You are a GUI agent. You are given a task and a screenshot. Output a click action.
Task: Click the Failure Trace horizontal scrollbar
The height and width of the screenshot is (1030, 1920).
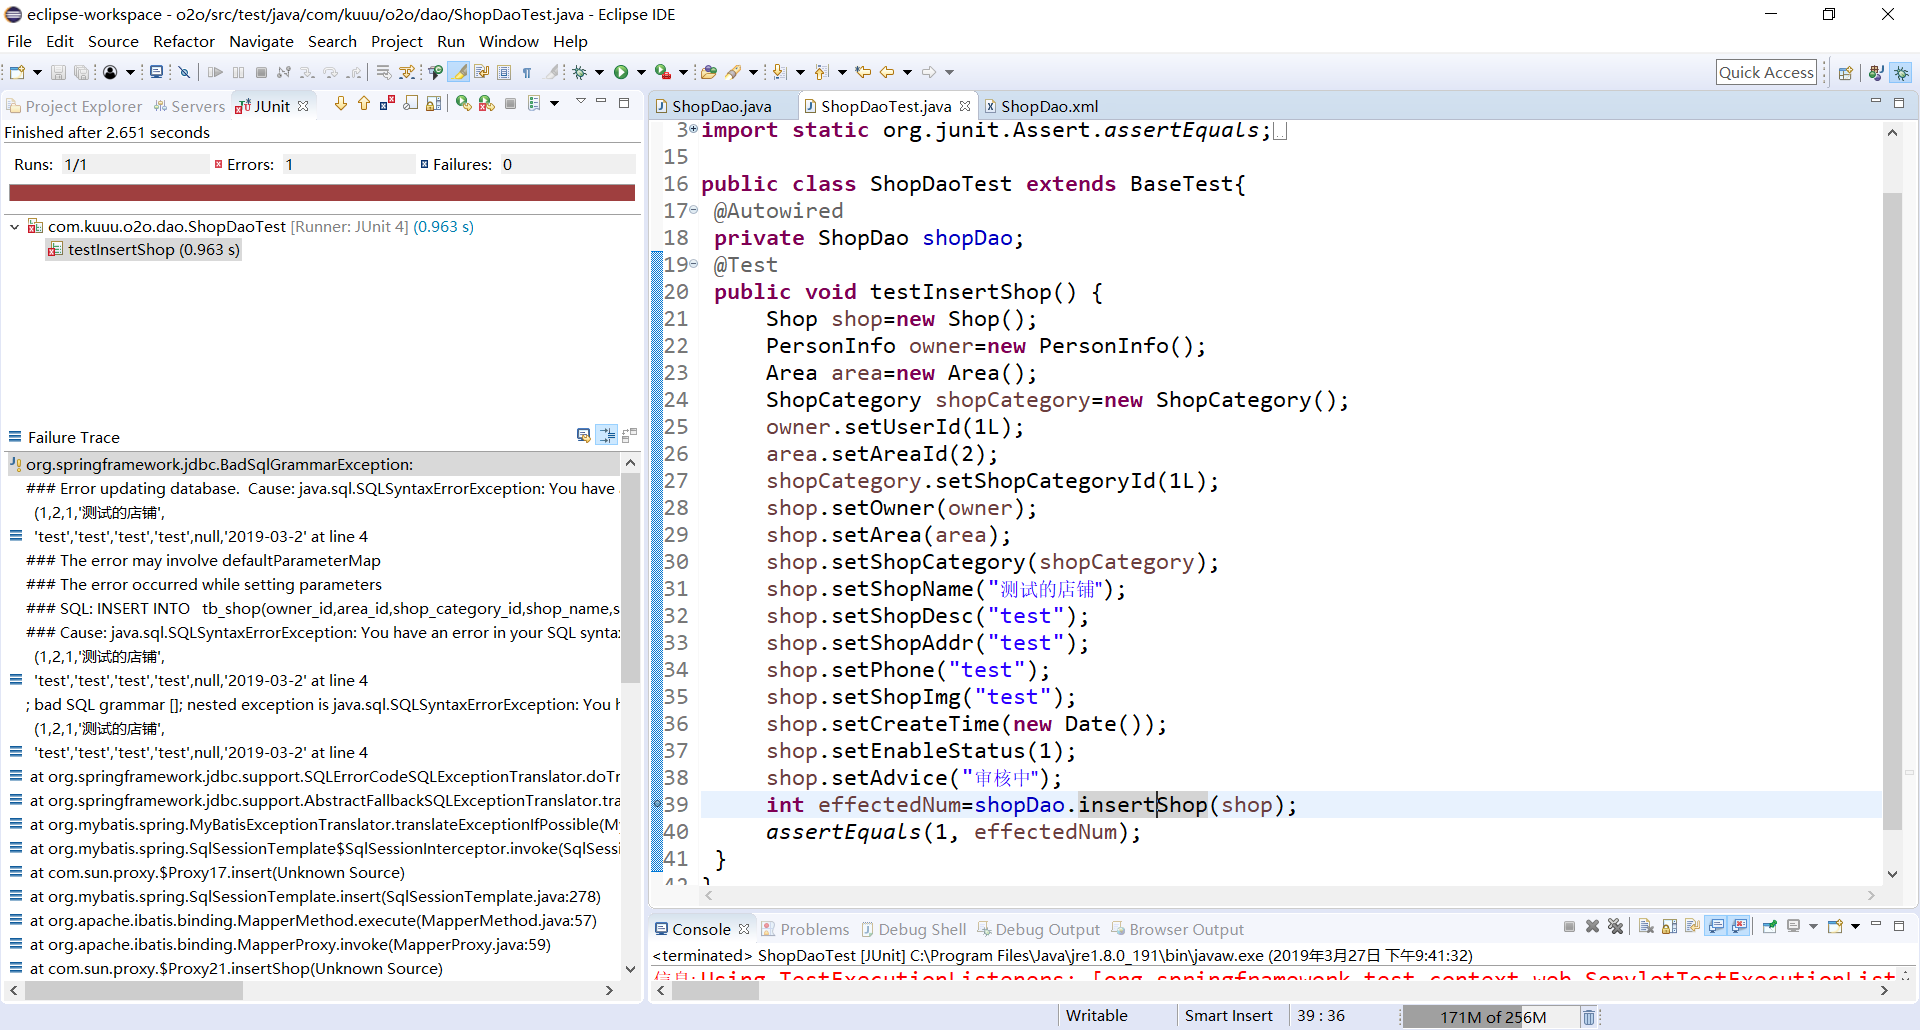click(x=134, y=990)
